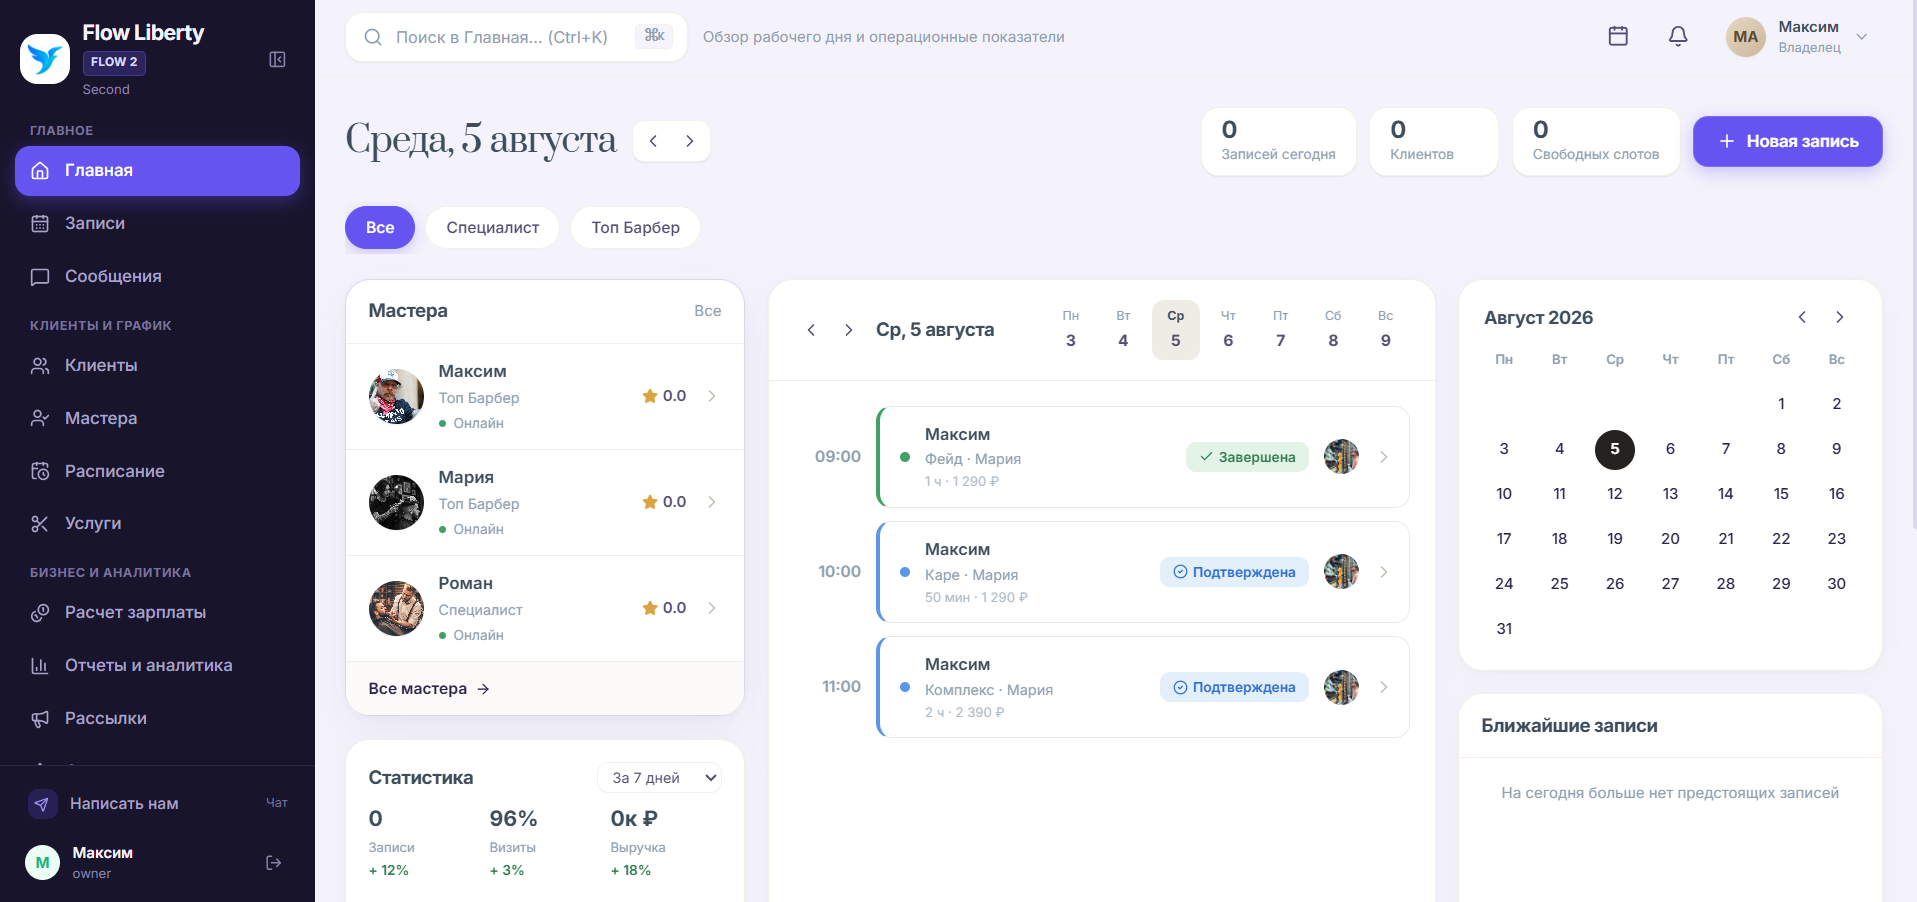Select Вт 4 in the week strip

click(1123, 329)
